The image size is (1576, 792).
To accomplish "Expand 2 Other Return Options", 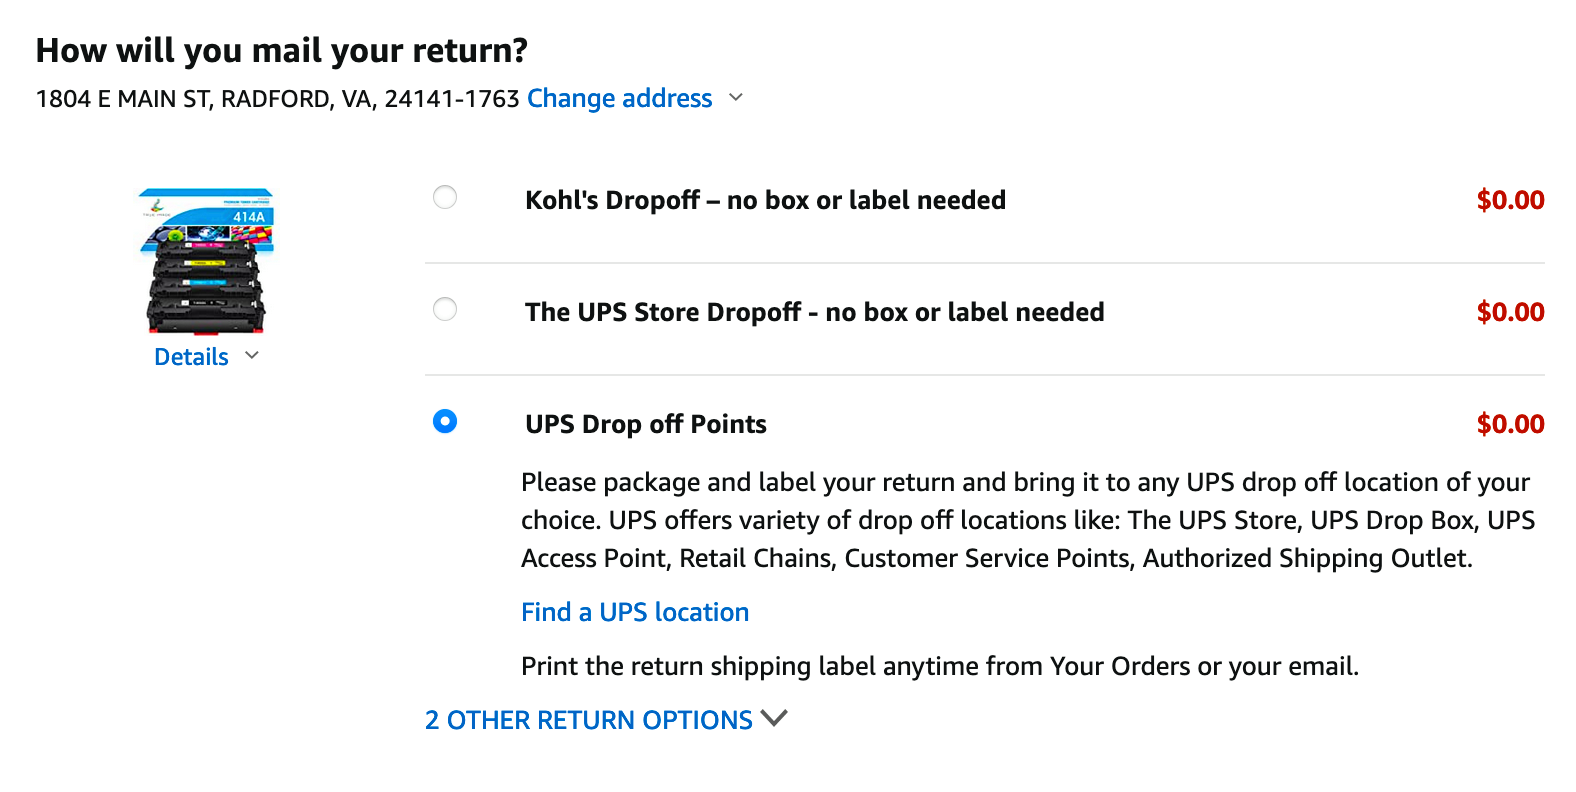I will tap(588, 720).
